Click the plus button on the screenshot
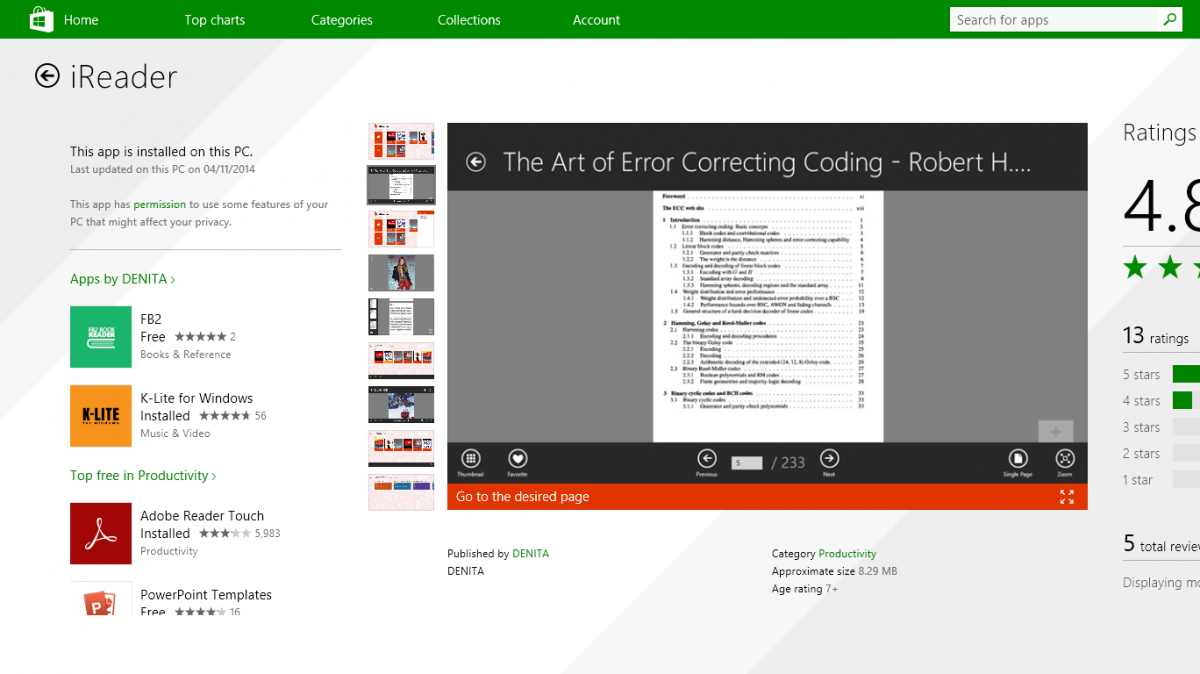1200x674 pixels. point(1056,432)
